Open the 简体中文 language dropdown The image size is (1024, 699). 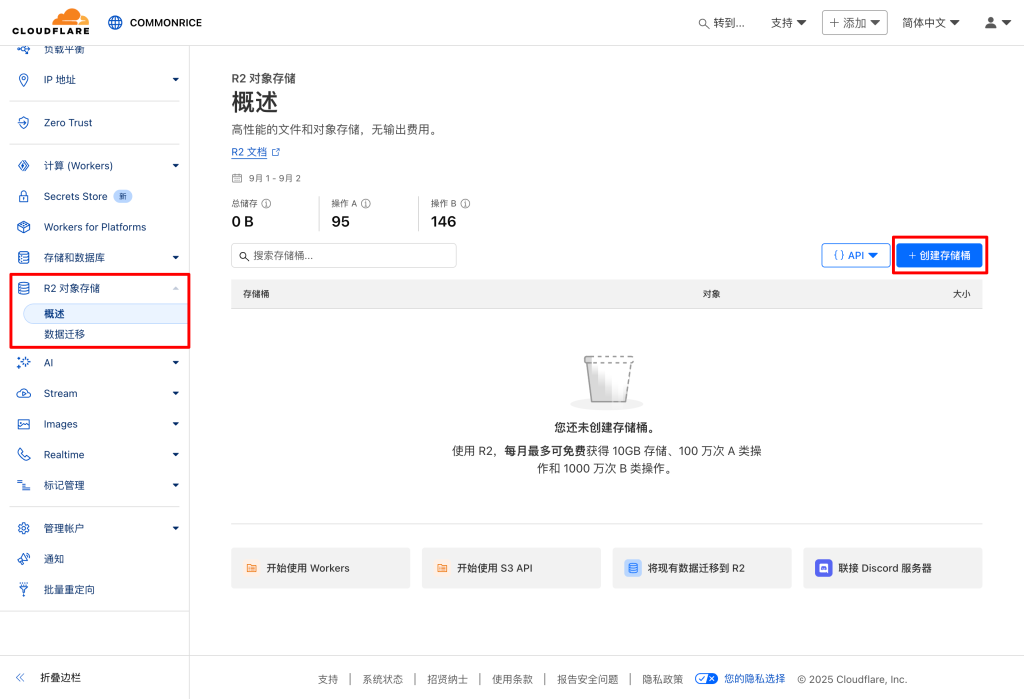[930, 23]
